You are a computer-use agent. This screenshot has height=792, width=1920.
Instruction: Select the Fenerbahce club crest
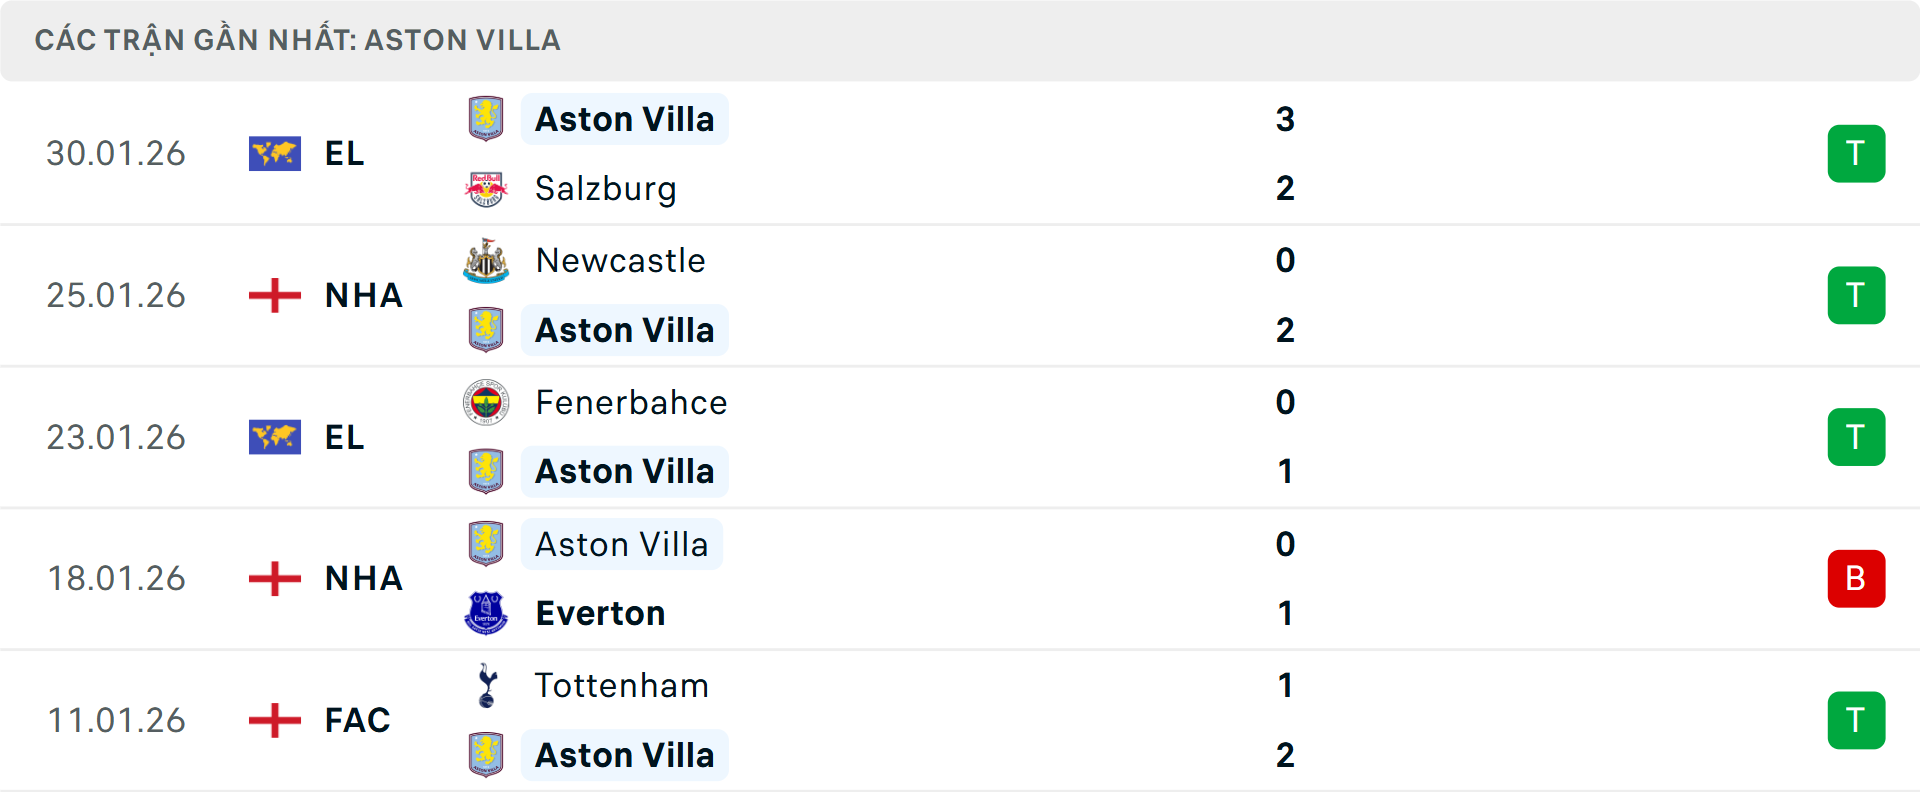[x=487, y=402]
